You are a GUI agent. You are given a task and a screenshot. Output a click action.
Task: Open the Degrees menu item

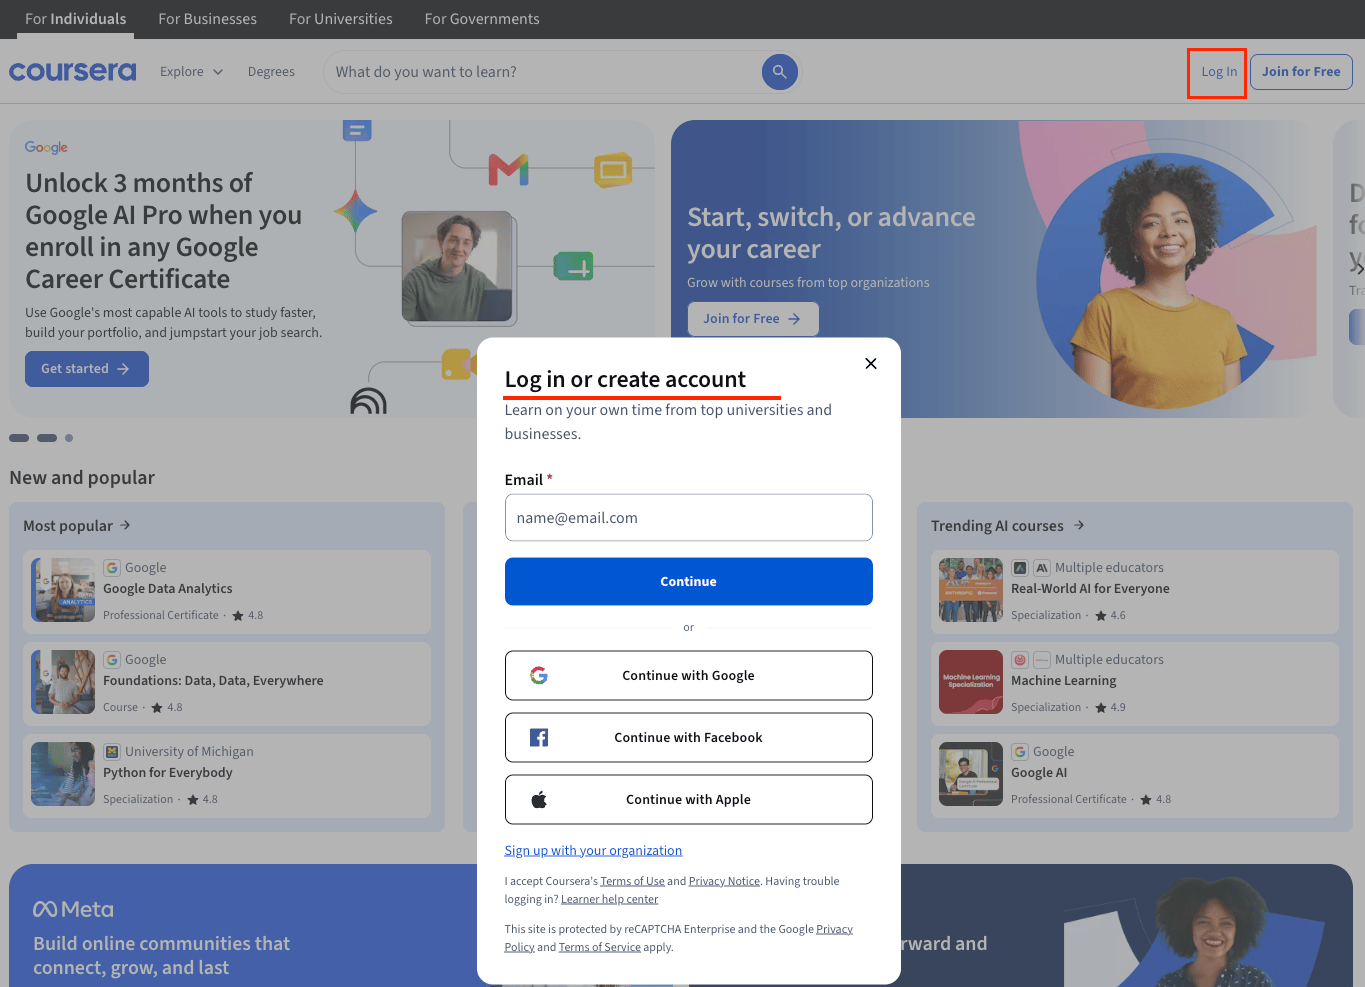click(x=271, y=72)
